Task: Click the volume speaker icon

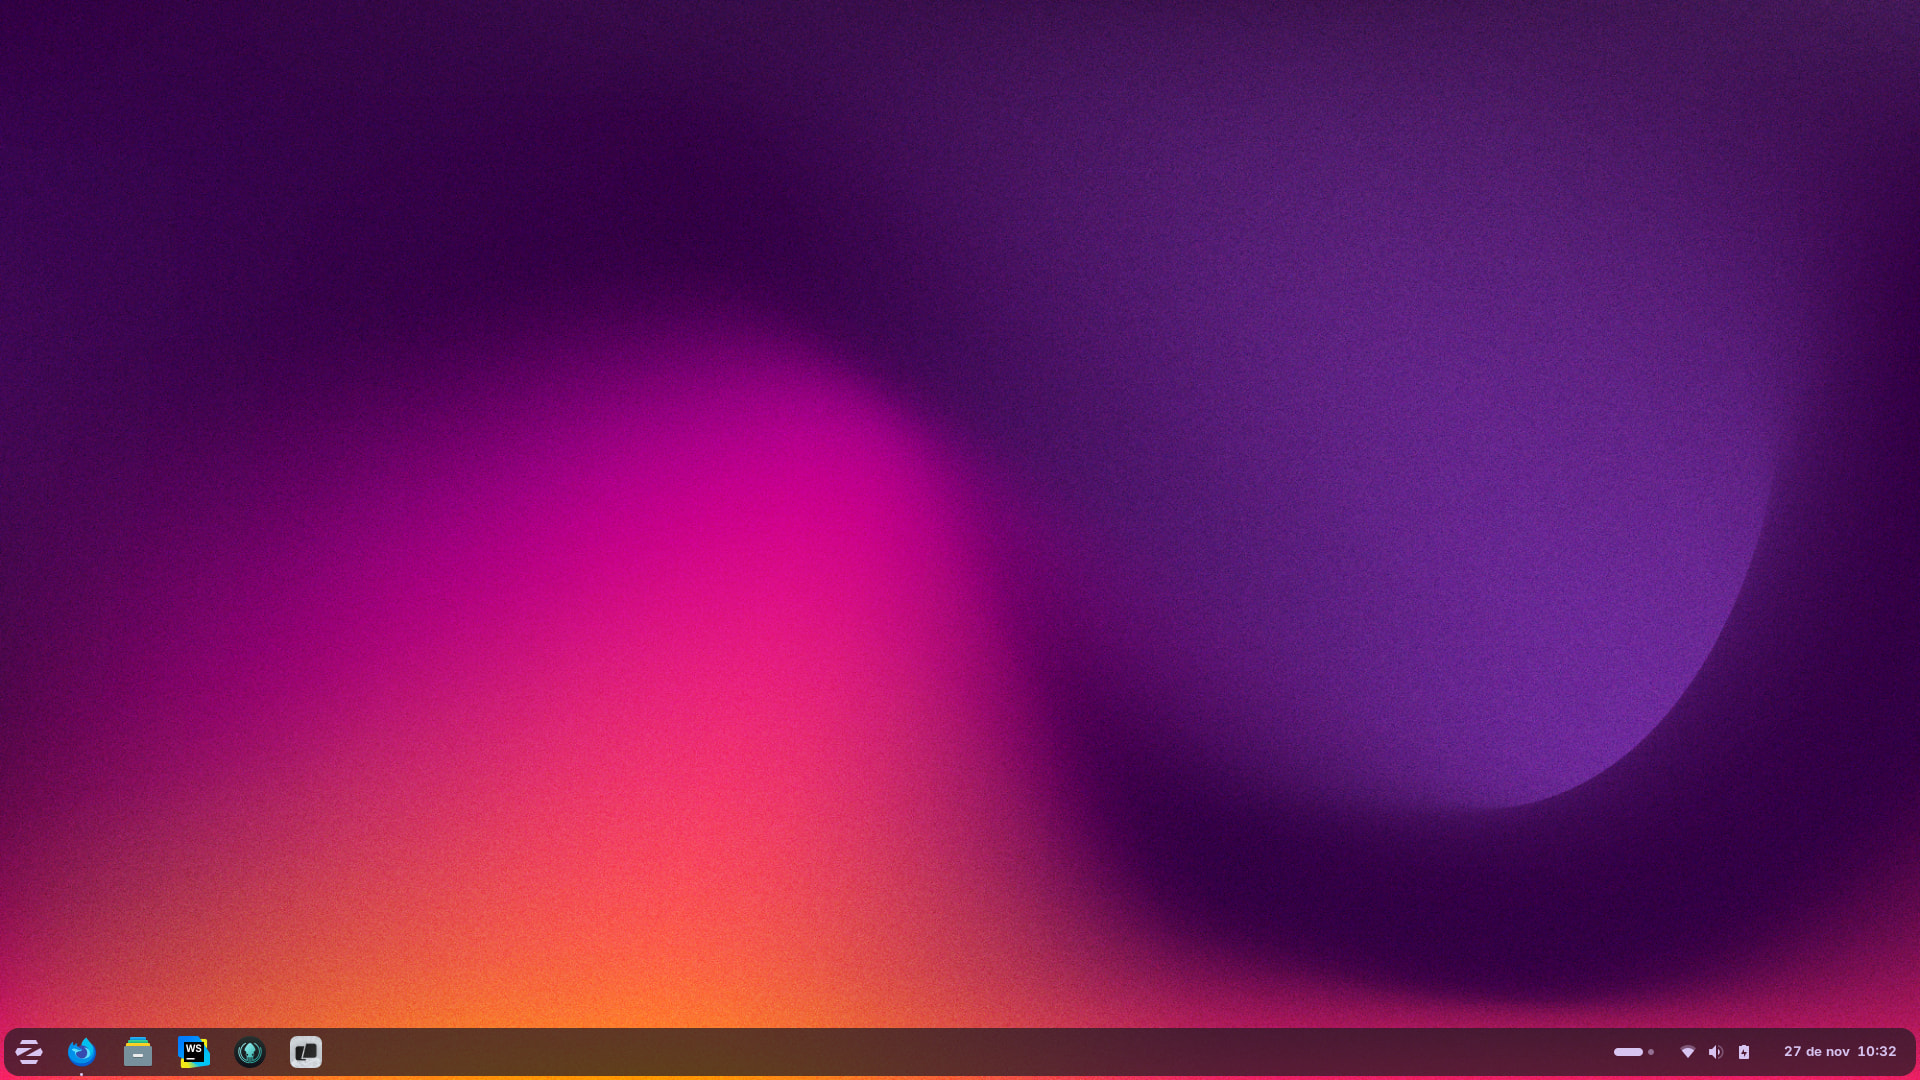Action: 1716,1052
